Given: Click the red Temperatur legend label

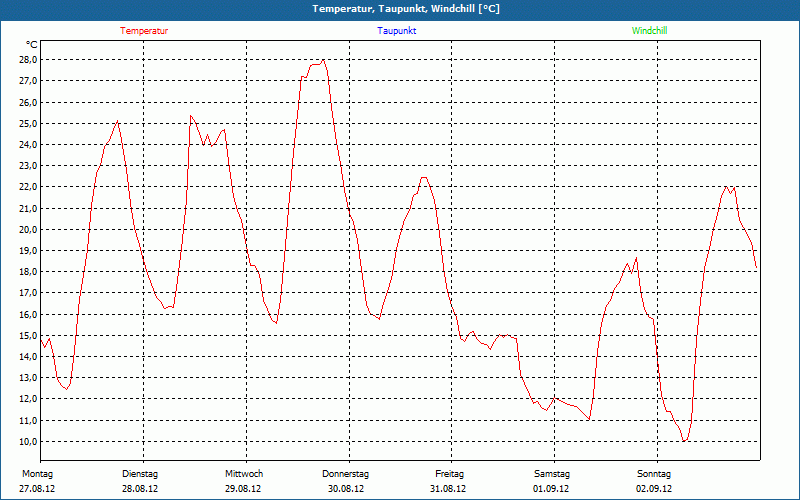Looking at the screenshot, I should pyautogui.click(x=144, y=31).
